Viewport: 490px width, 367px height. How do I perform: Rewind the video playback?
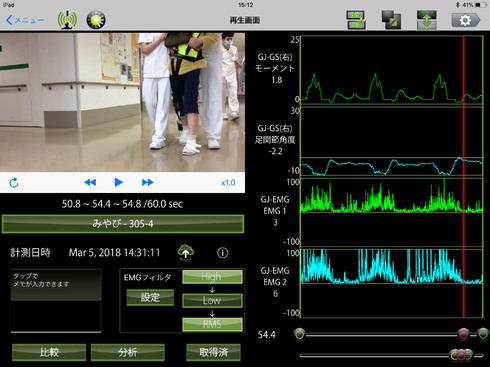tap(90, 182)
